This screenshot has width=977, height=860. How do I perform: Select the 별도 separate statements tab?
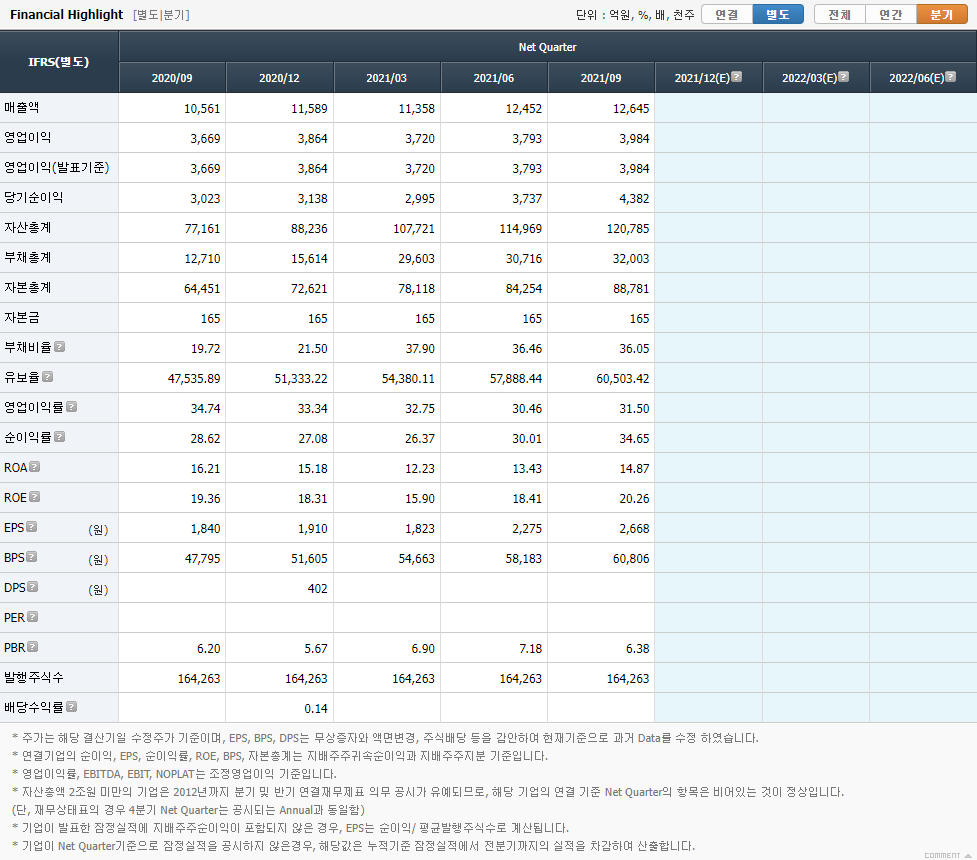pyautogui.click(x=778, y=14)
